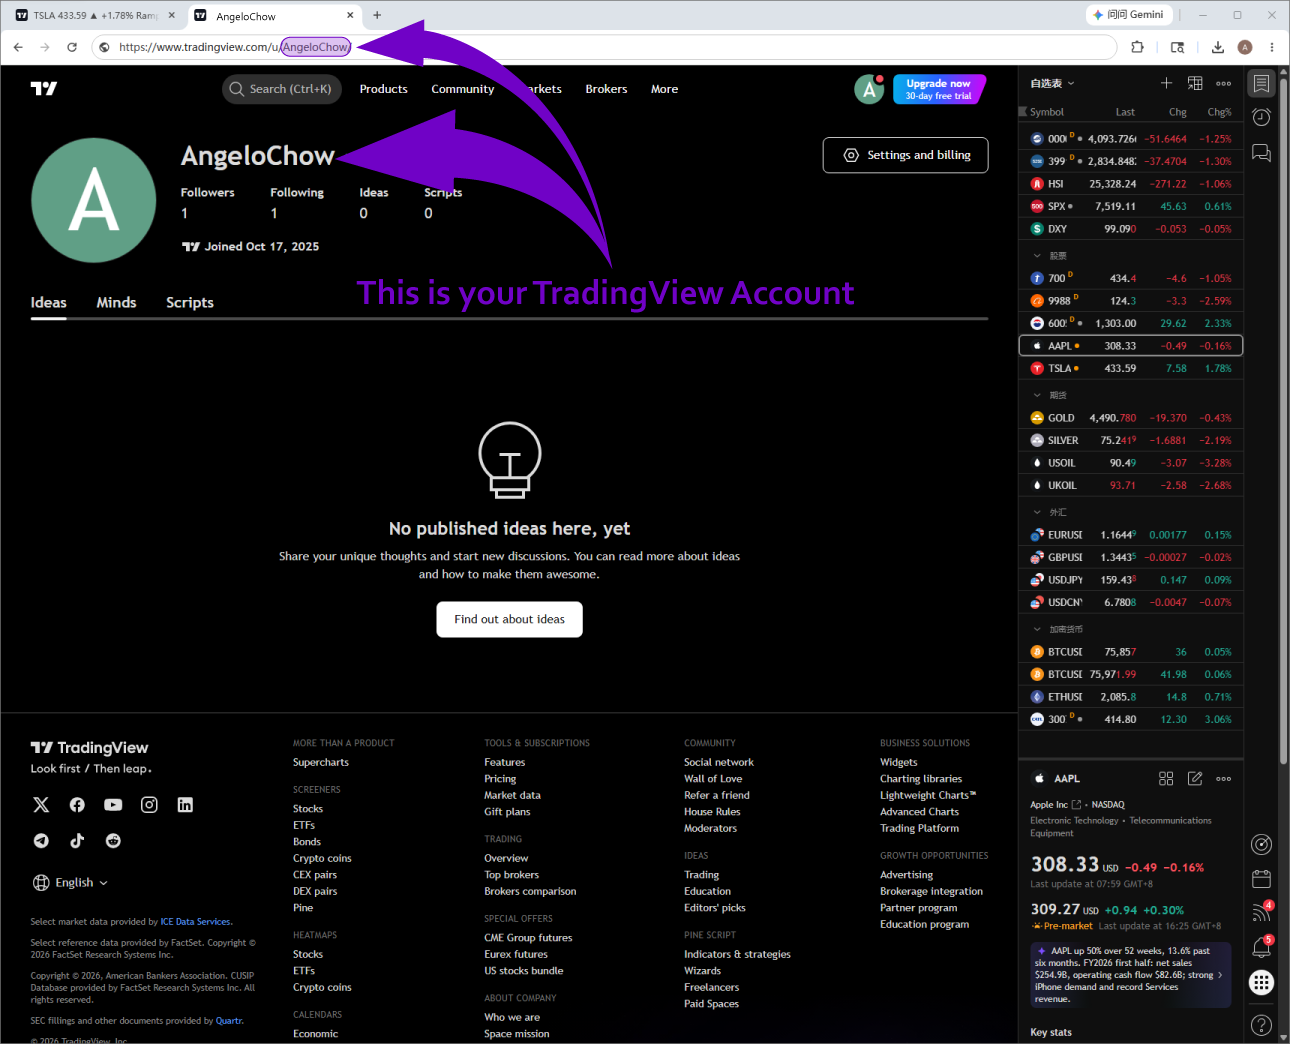Screen dimensions: 1290x1044
Task: Open Chrome three-dot menu
Action: [1272, 47]
